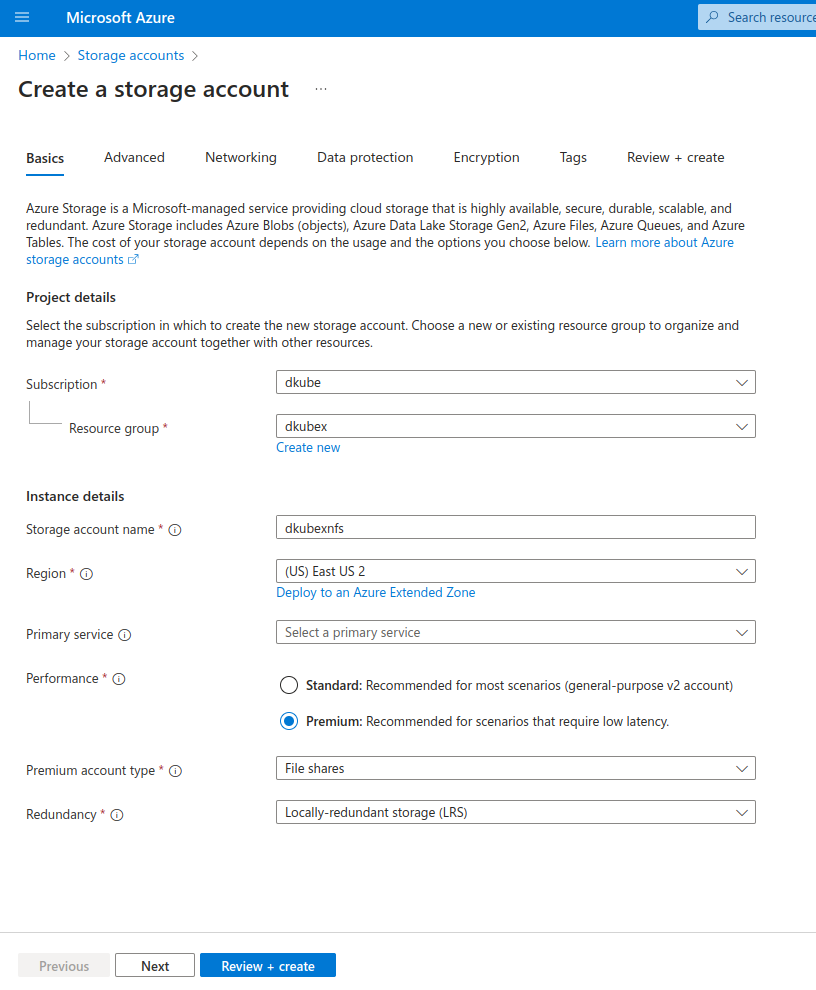Click the Review + create button

[x=268, y=966]
